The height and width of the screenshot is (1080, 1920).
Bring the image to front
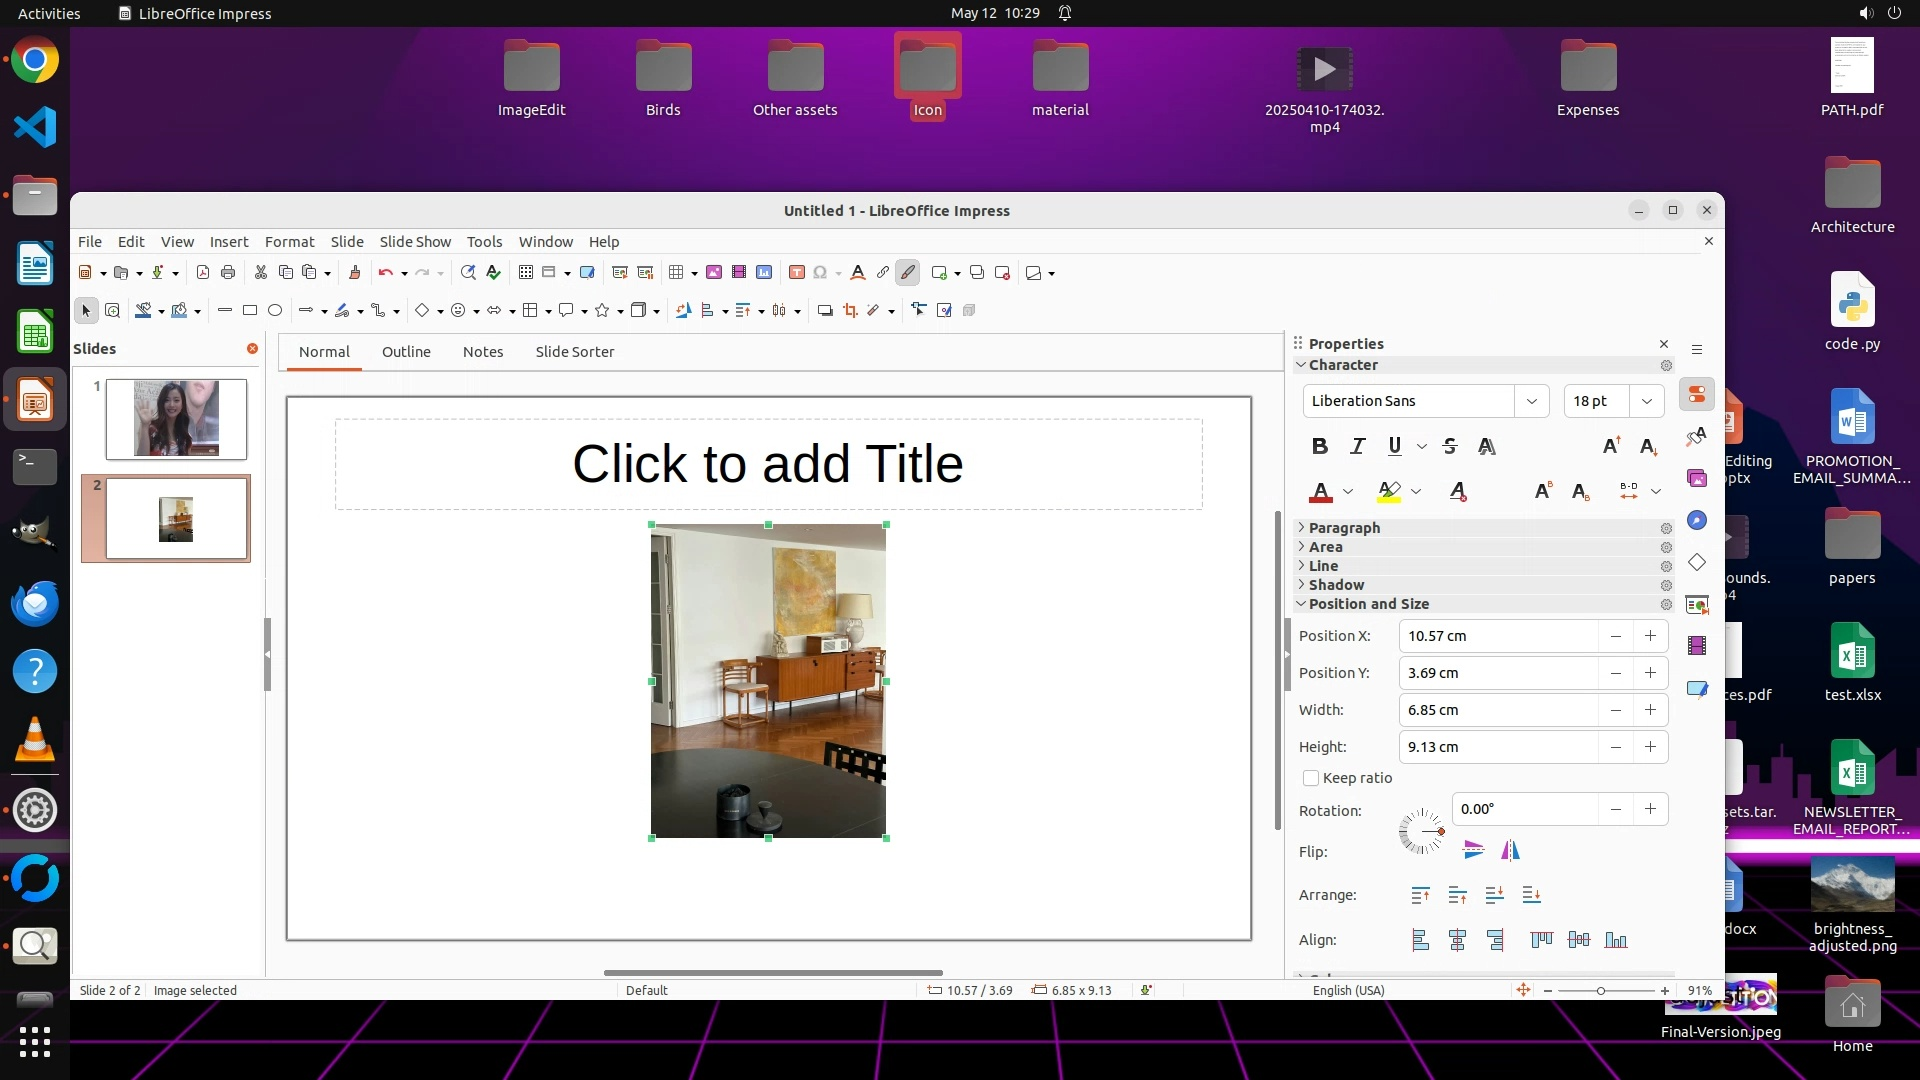coord(1420,896)
